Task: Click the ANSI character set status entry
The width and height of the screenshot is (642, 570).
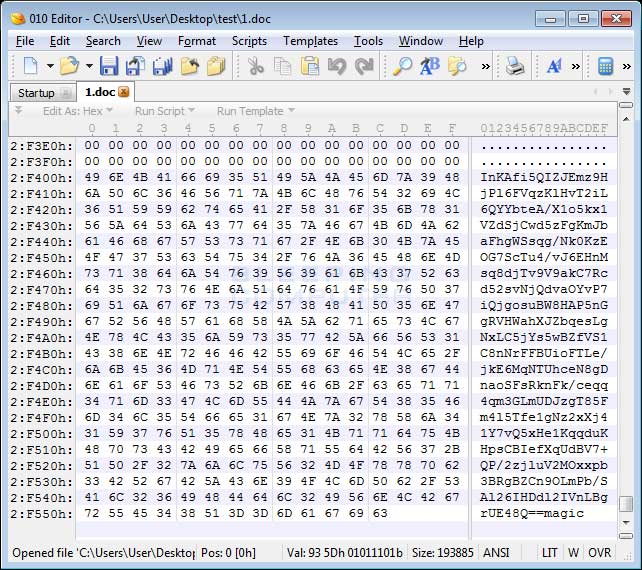Action: pyautogui.click(x=496, y=553)
